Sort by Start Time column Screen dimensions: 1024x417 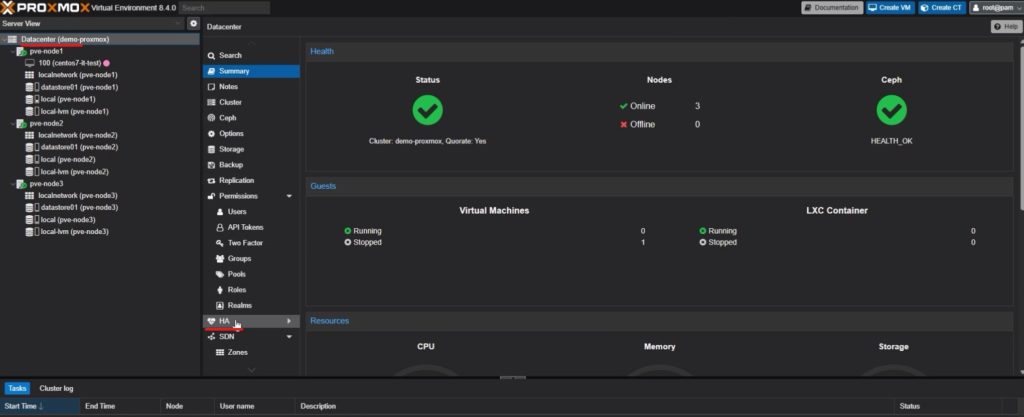click(x=40, y=406)
